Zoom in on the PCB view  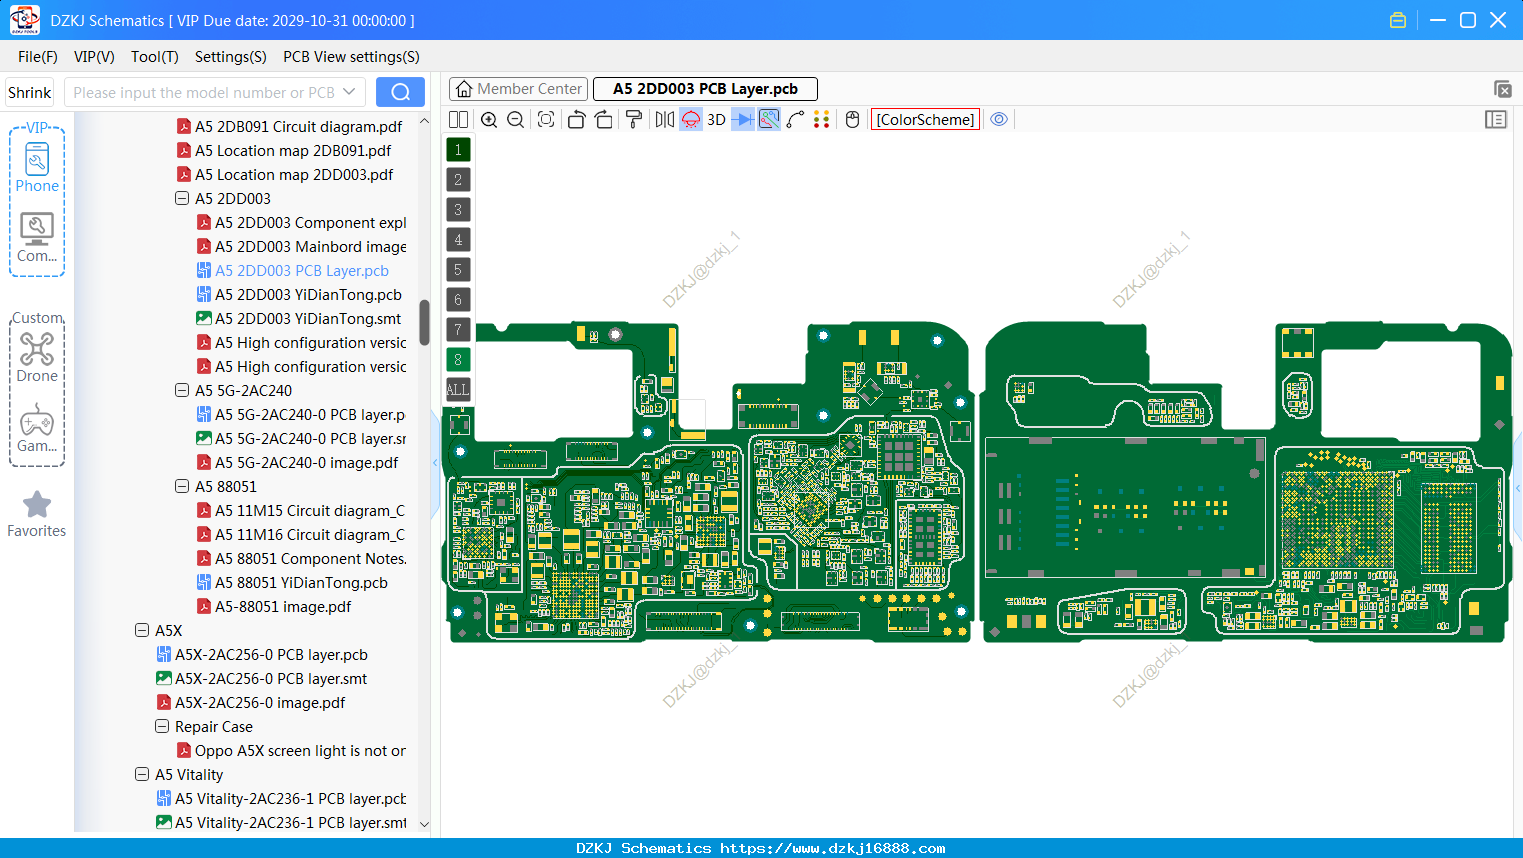pos(489,119)
